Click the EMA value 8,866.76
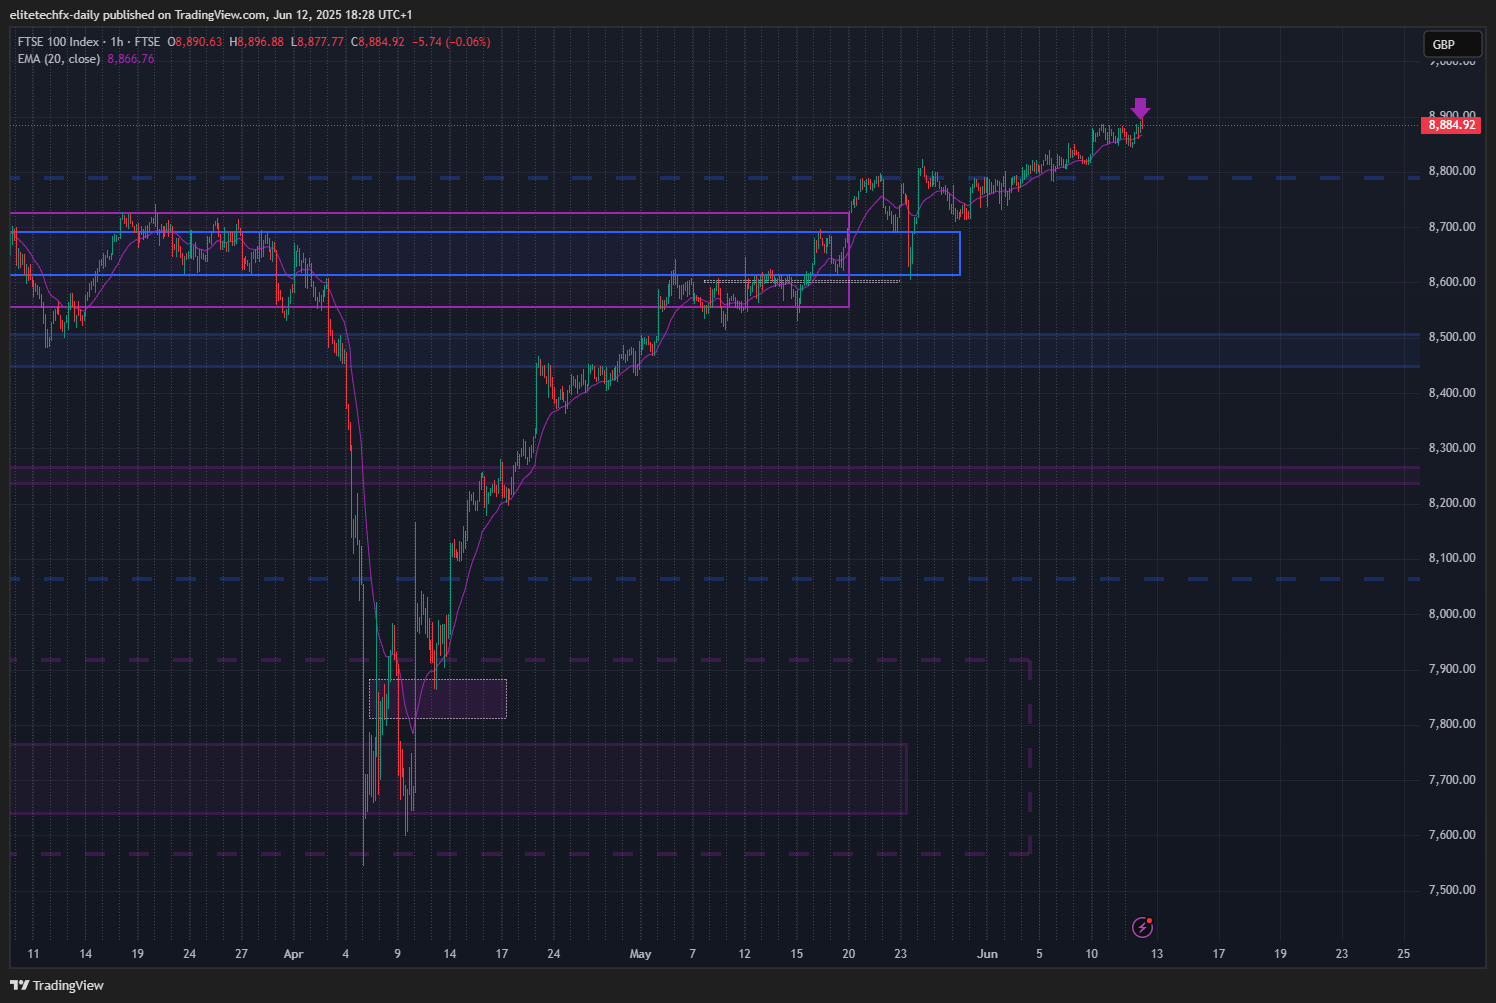Image resolution: width=1496 pixels, height=1003 pixels. [x=131, y=59]
